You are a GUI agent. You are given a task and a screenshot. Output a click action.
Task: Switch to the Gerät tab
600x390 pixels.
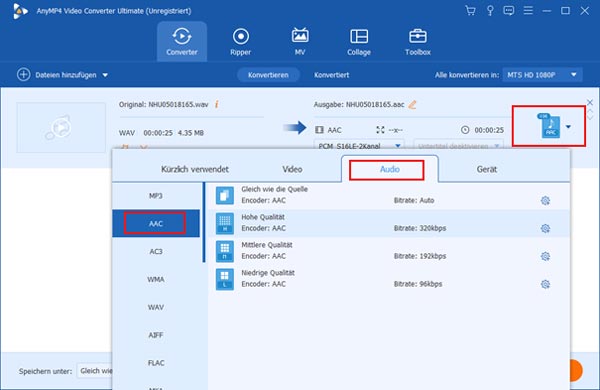(486, 169)
